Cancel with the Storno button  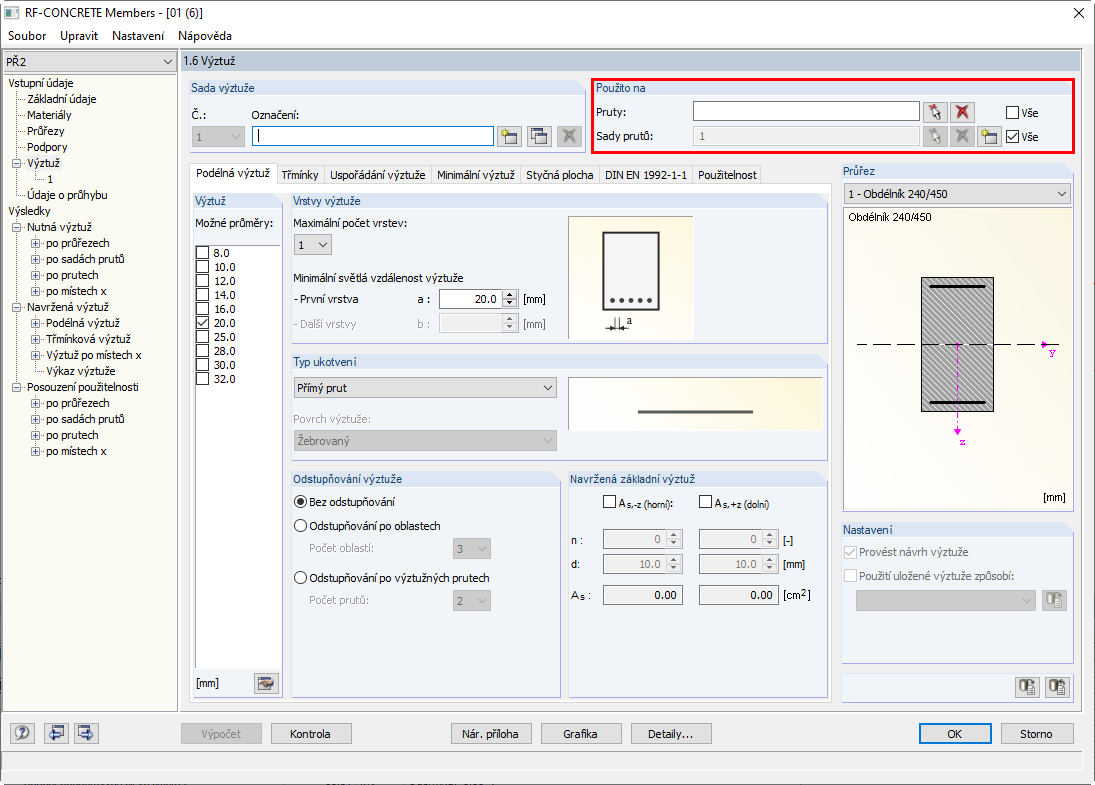[x=1036, y=733]
